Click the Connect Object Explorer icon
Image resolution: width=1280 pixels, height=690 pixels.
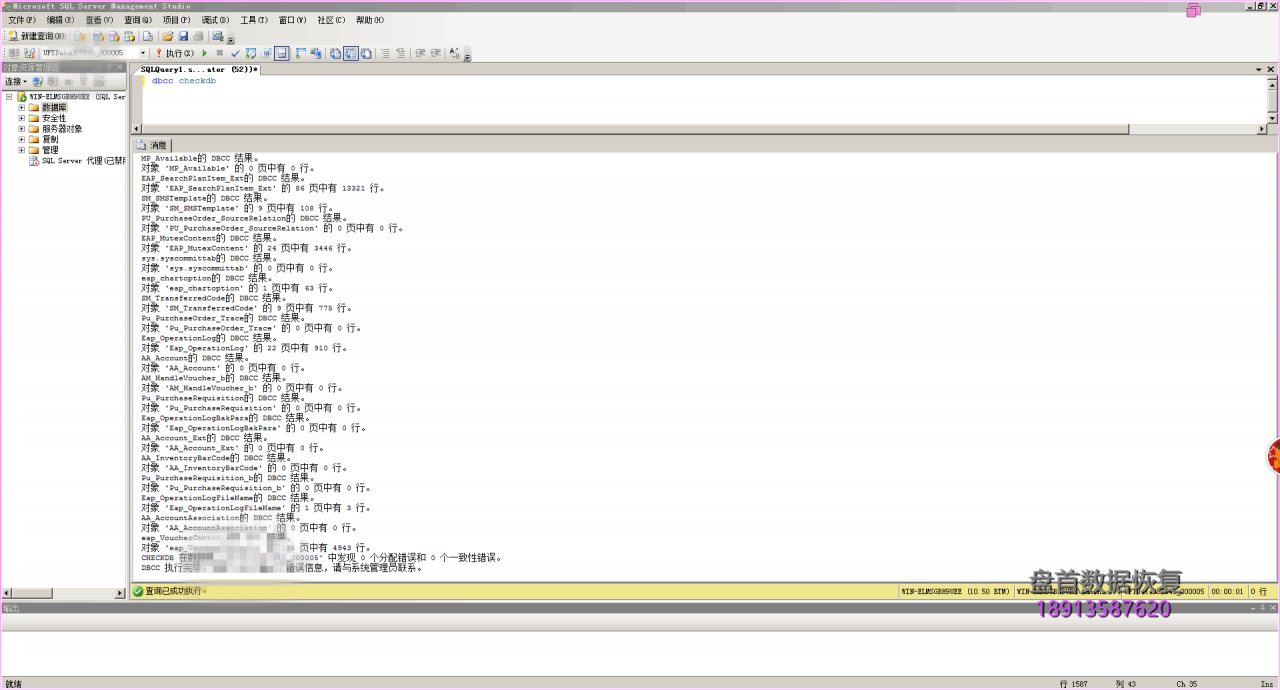(37, 82)
